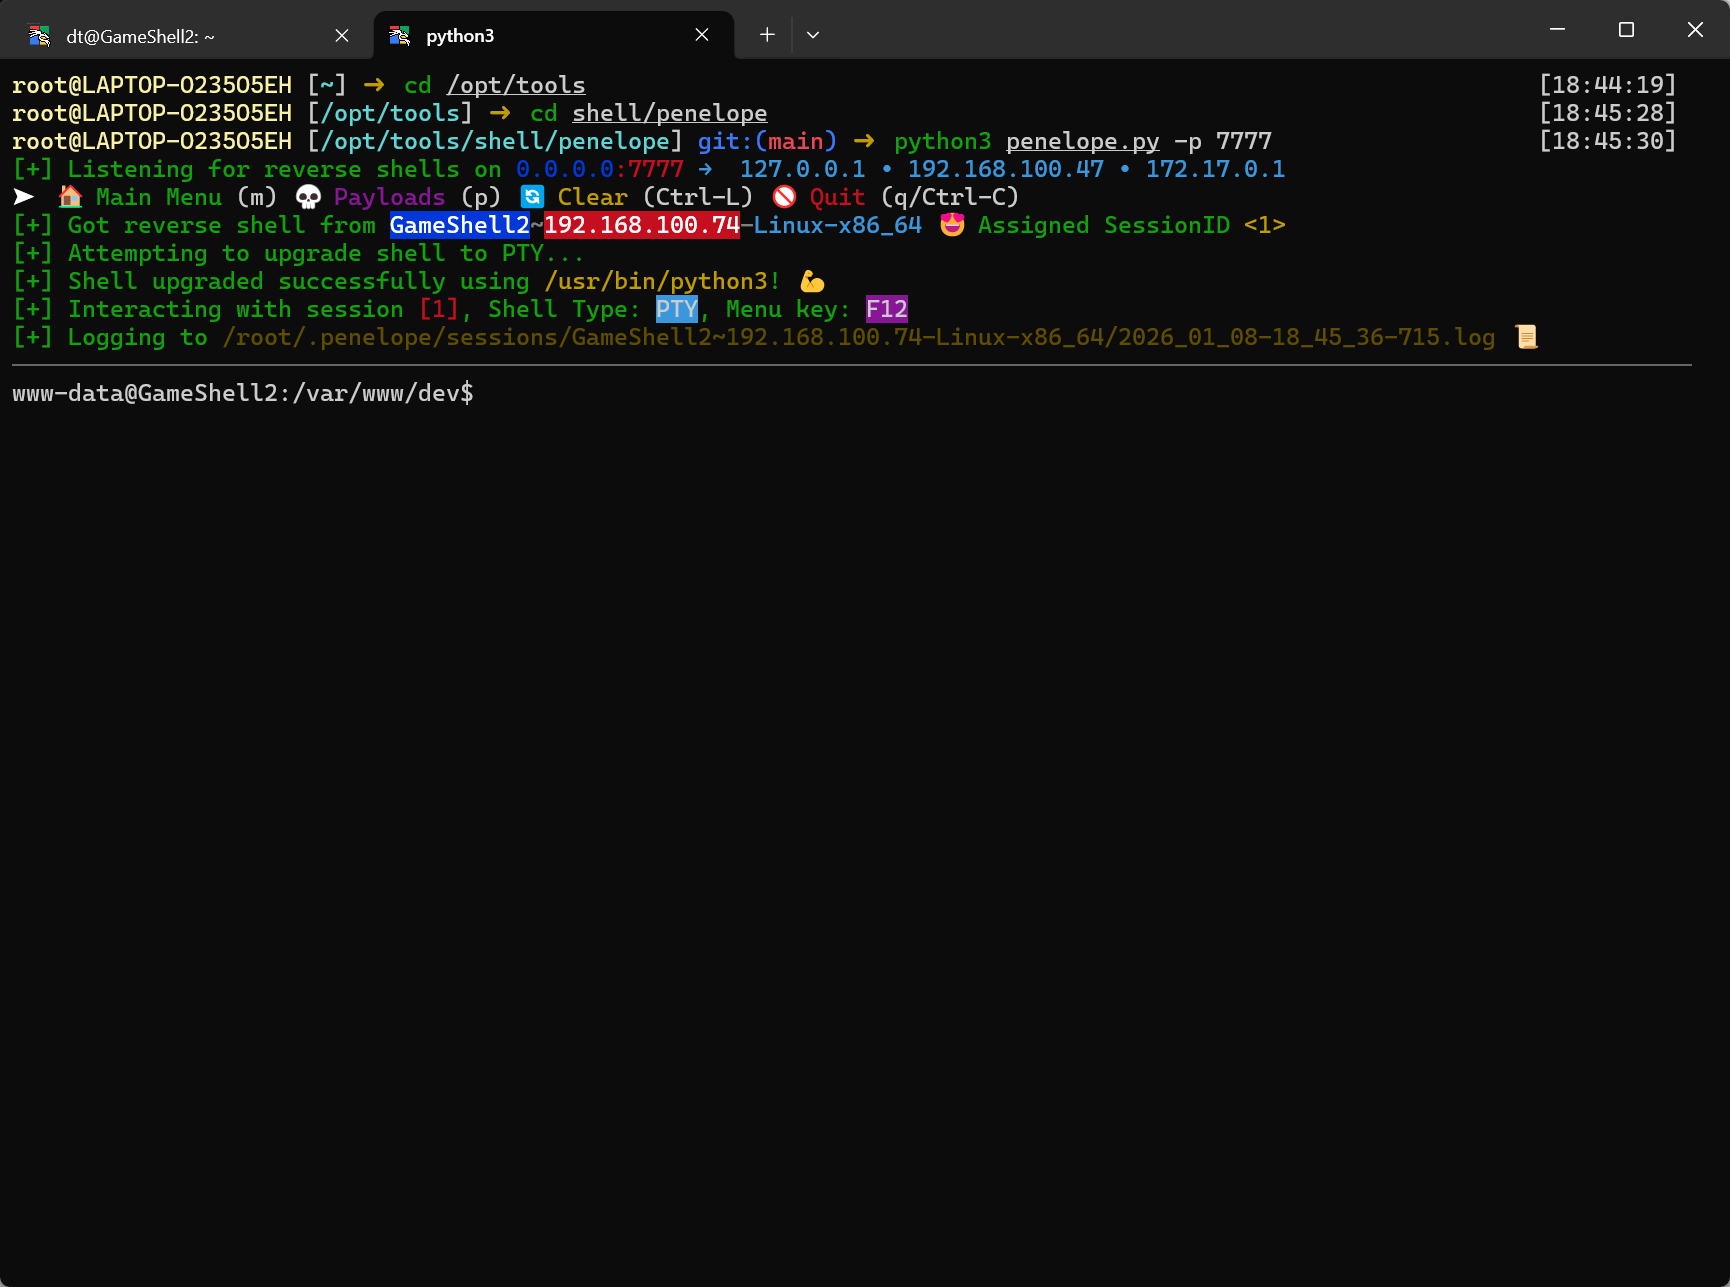
Task: Click the red Quit prohibited icon
Action: click(784, 197)
